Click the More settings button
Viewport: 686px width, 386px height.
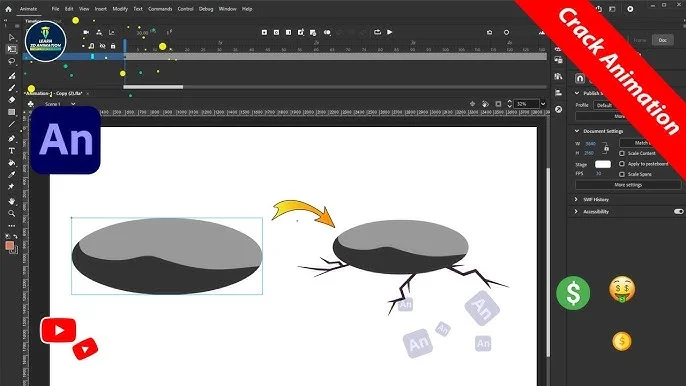(628, 185)
